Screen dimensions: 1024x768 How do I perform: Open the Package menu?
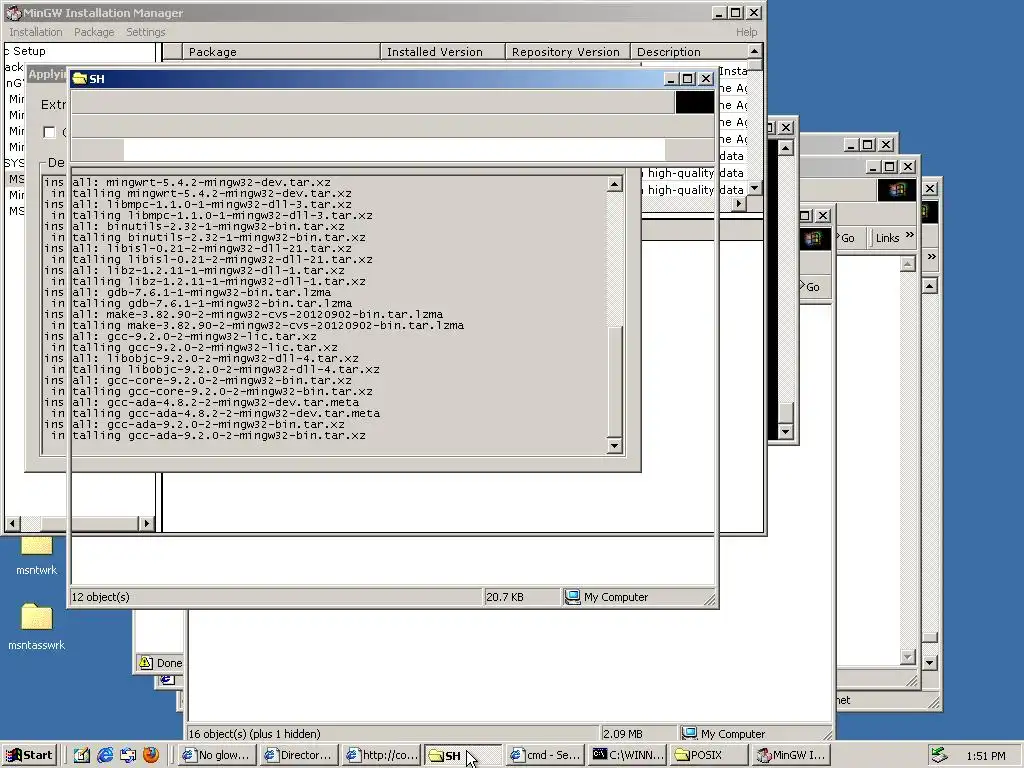pos(94,32)
